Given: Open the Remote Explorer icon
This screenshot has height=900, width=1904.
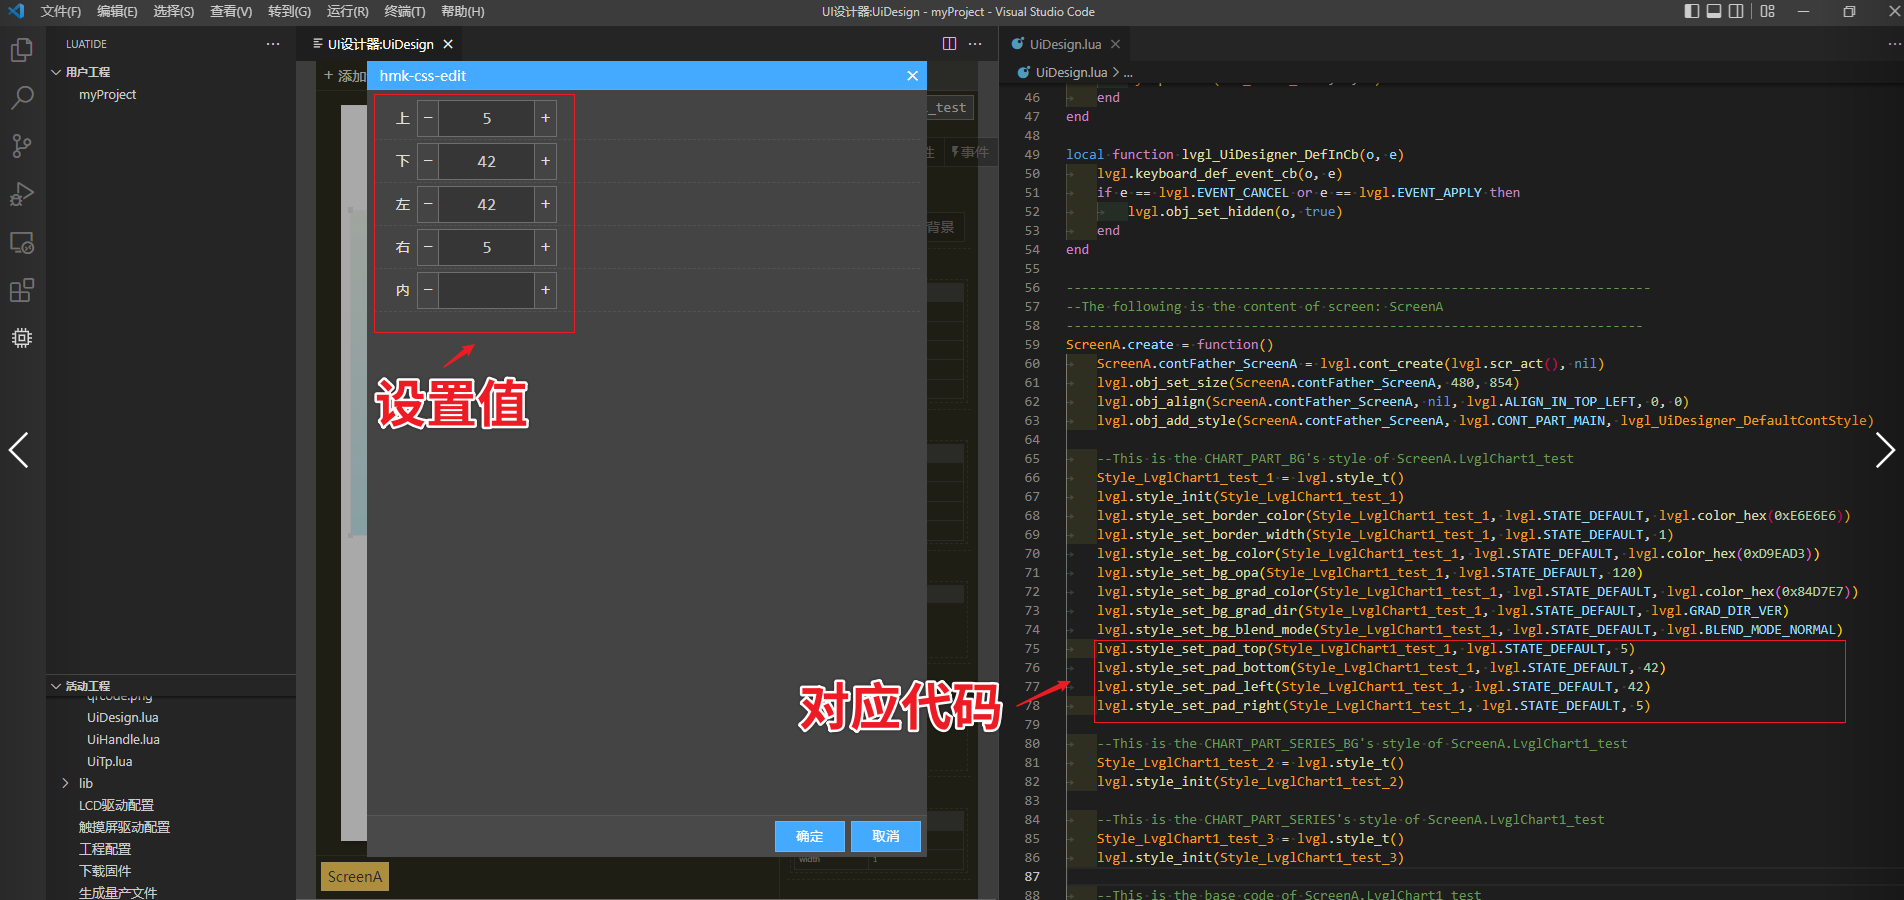Looking at the screenshot, I should pos(22,243).
